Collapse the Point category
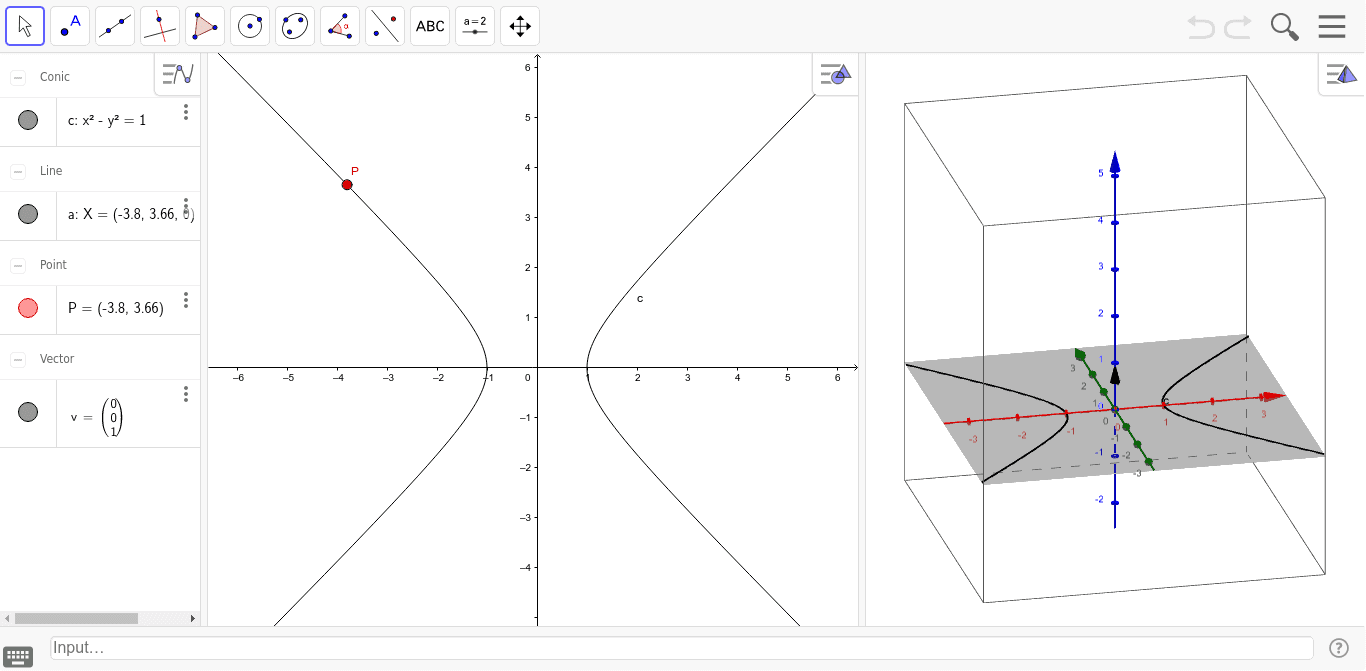 click(x=18, y=265)
